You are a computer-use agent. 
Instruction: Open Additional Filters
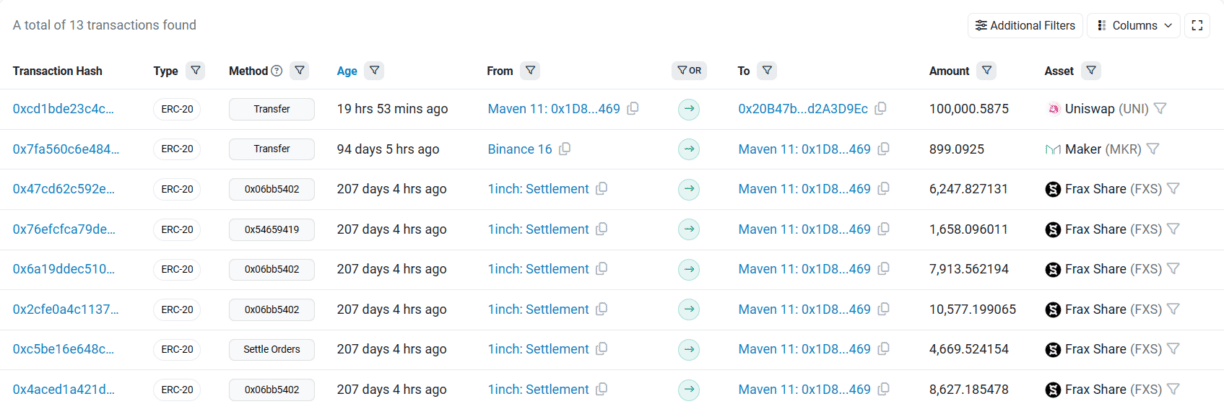pyautogui.click(x=1025, y=25)
